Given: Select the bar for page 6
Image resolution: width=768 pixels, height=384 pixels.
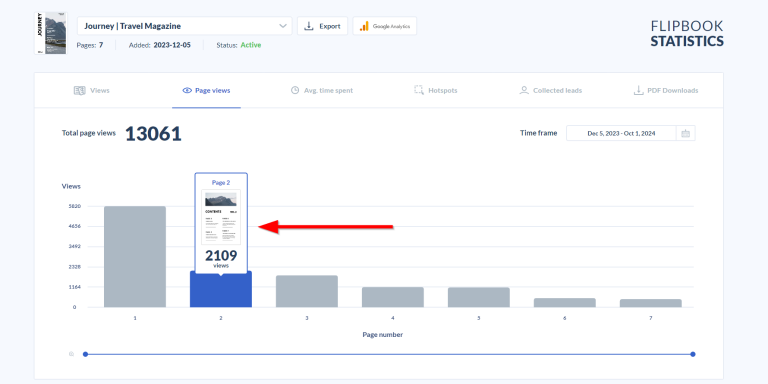Looking at the screenshot, I should click(565, 303).
